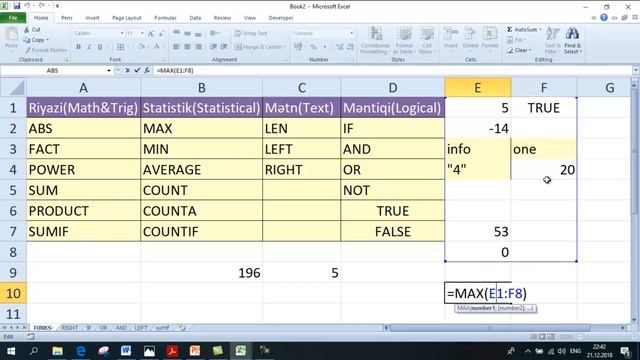This screenshot has height=360, width=640.
Task: Open the font name dropdown
Action: [122, 33]
